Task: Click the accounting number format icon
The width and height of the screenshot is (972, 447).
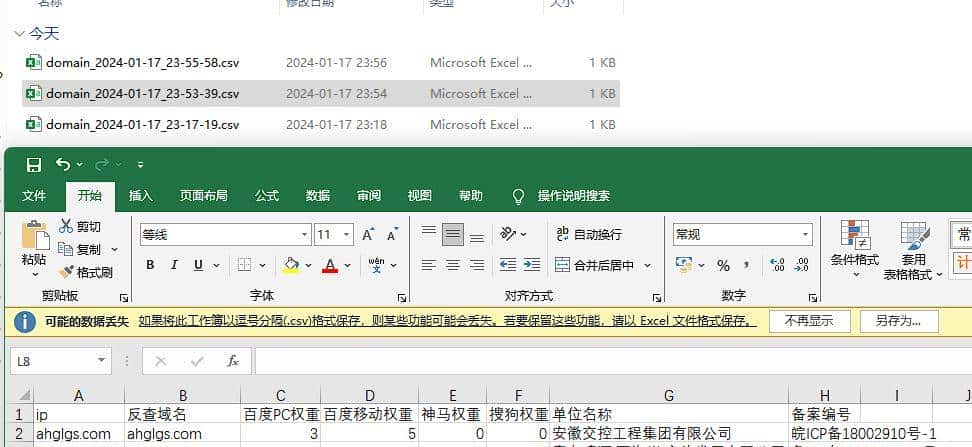Action: click(x=684, y=265)
